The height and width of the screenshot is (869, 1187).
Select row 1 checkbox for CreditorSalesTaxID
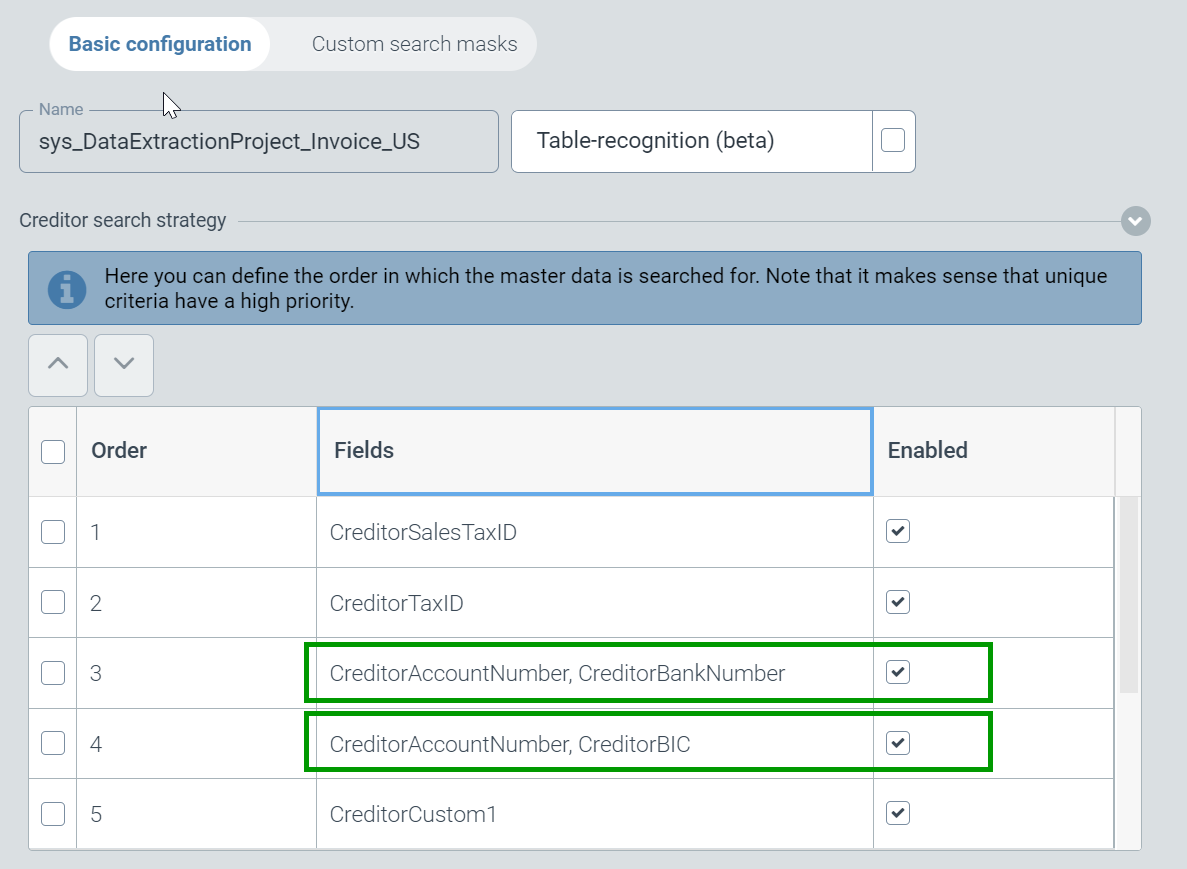[x=53, y=532]
